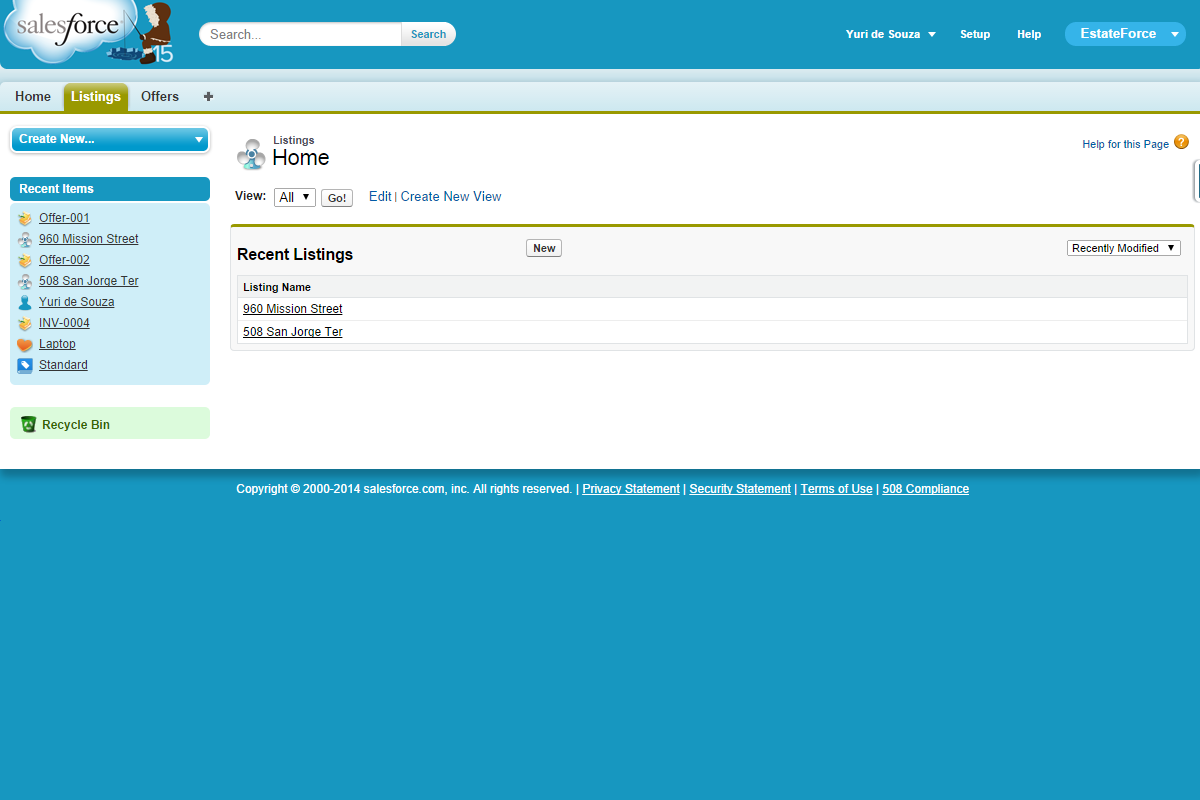This screenshot has width=1200, height=800.
Task: Click the heart icon beside Laptop
Action: click(x=25, y=344)
